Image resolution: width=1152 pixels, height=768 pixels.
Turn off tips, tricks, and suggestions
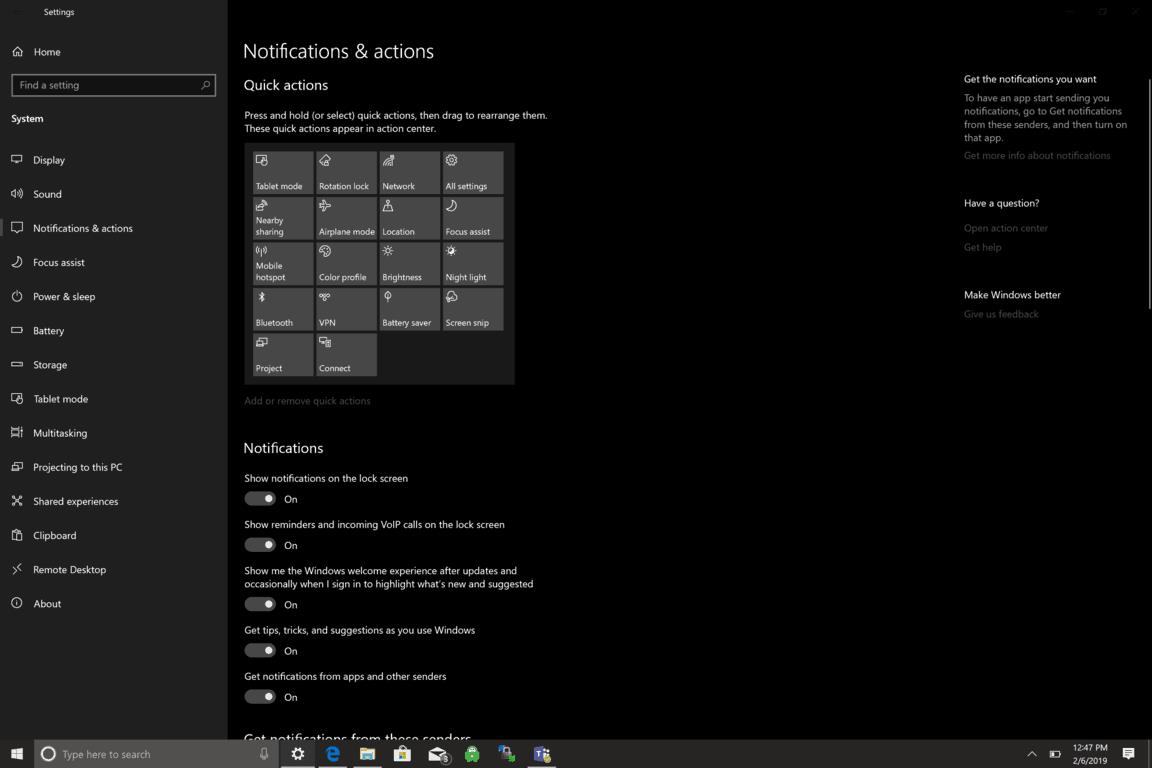(x=259, y=650)
